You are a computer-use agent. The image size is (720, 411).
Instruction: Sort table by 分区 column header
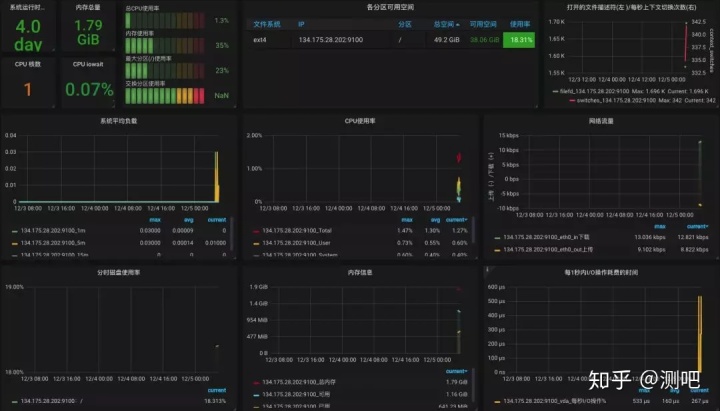pyautogui.click(x=405, y=24)
